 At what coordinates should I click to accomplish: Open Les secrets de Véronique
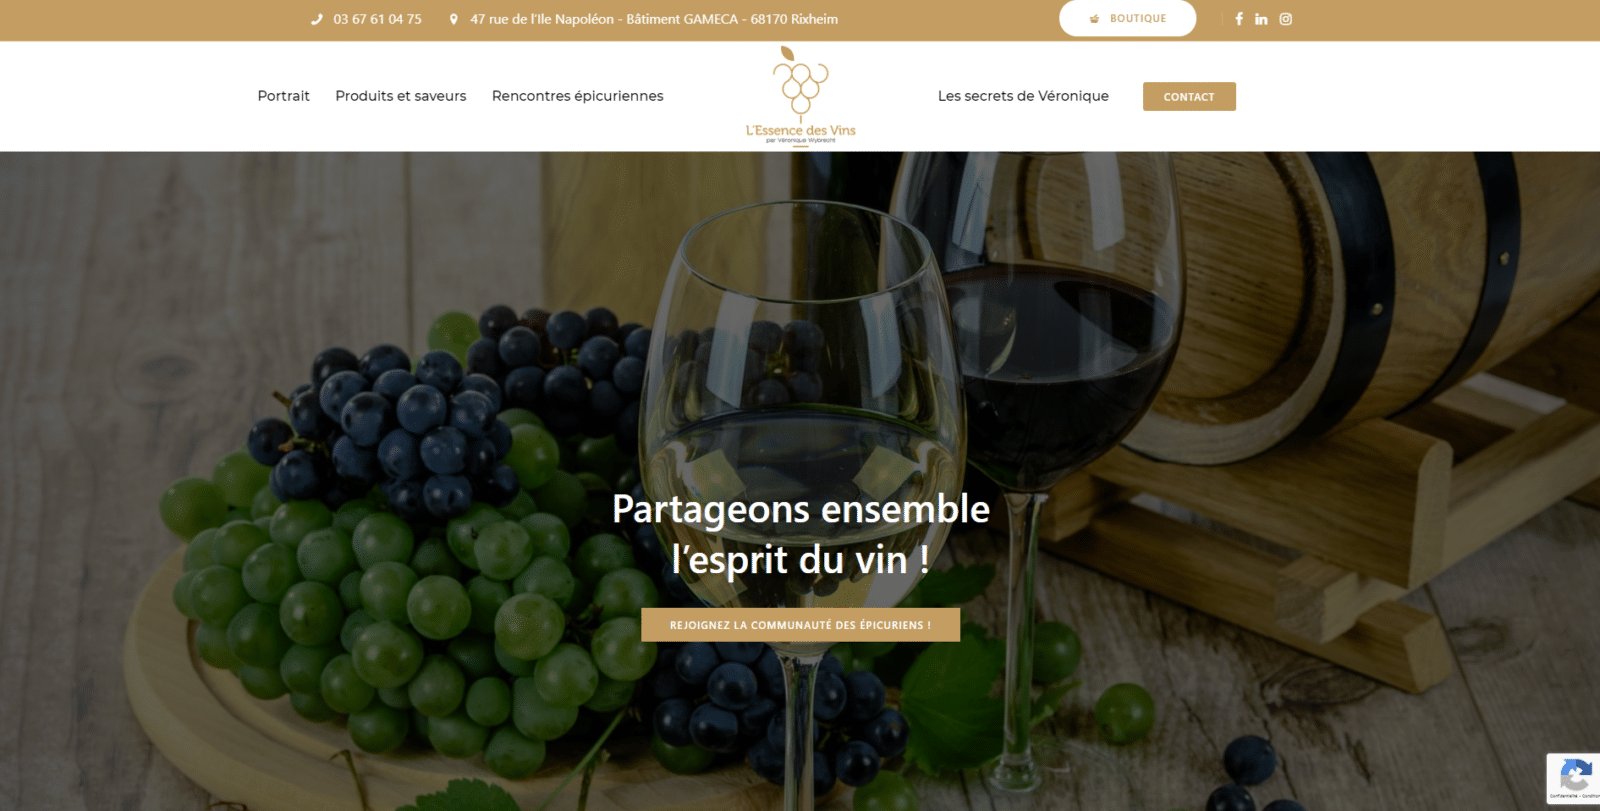click(1023, 96)
